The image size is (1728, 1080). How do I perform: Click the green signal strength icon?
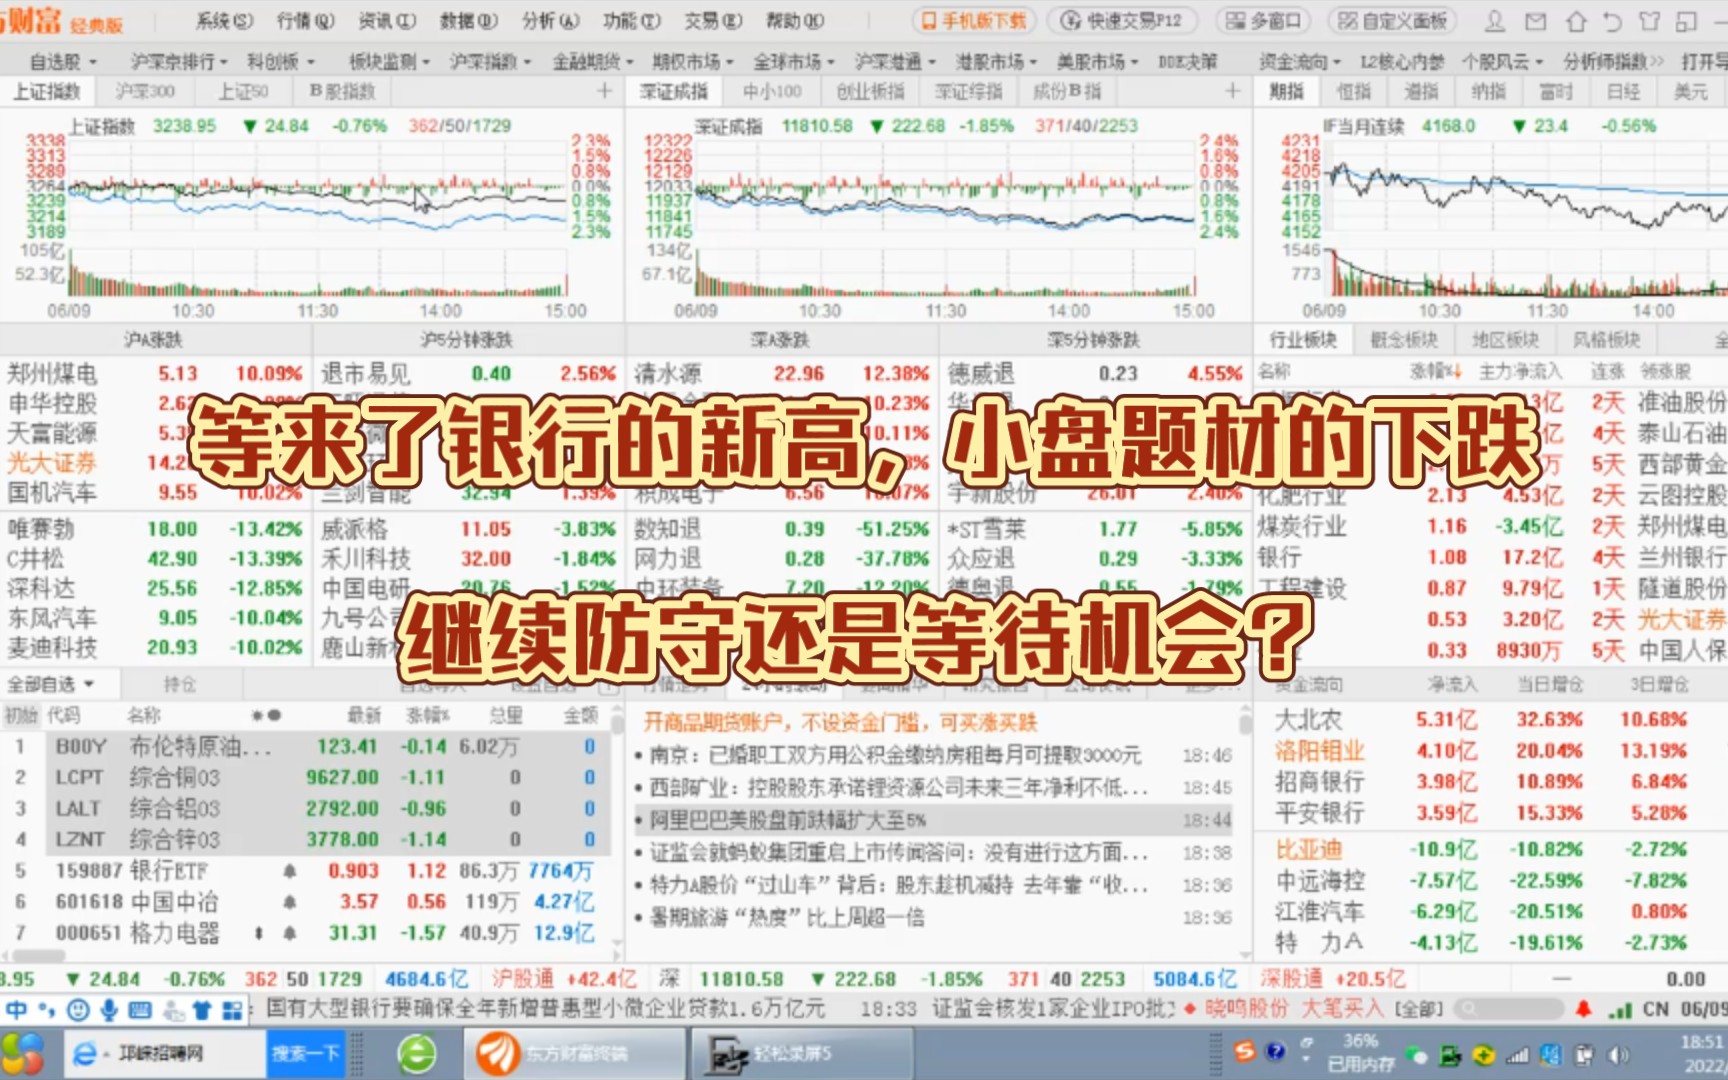tap(1621, 1009)
